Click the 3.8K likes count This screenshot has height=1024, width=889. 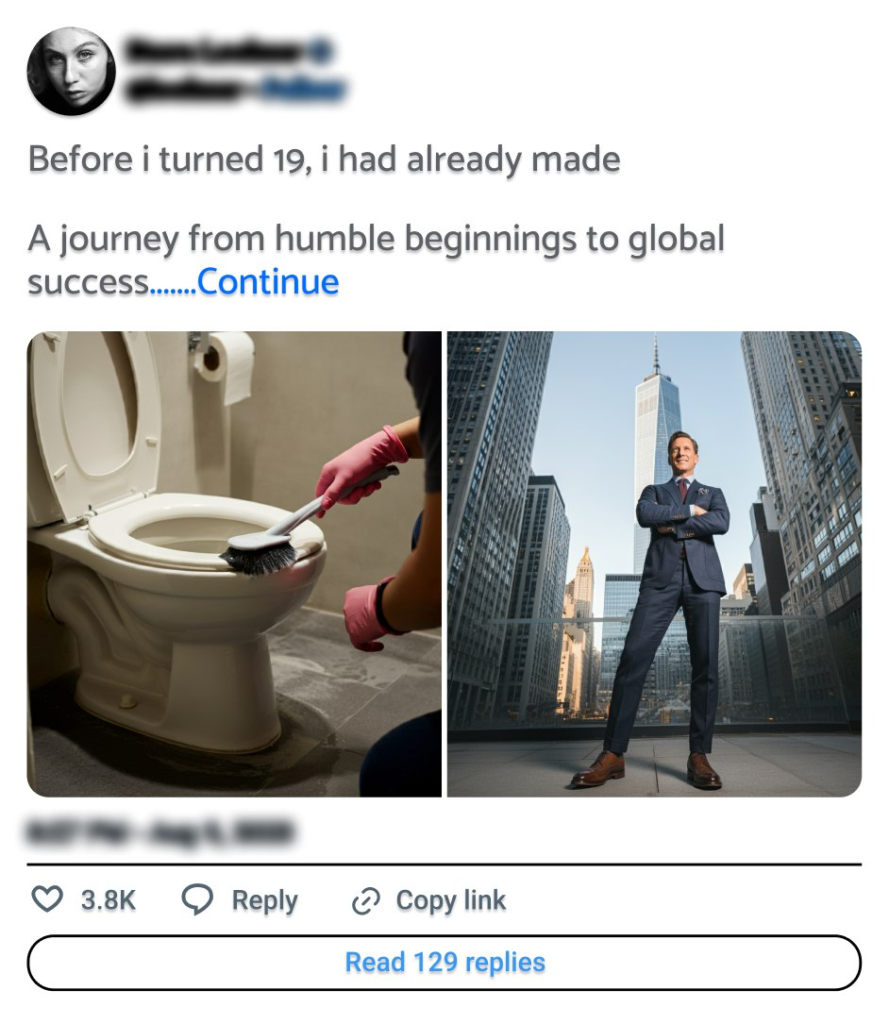tap(108, 900)
